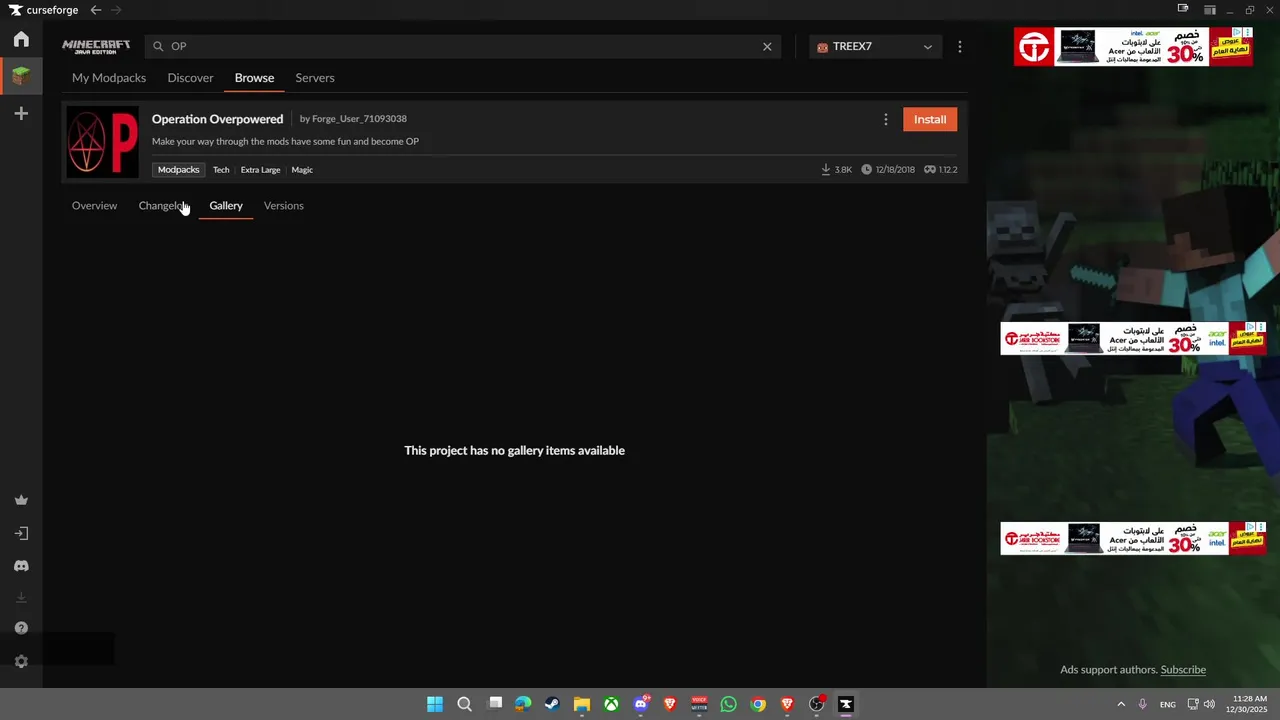1280x720 pixels.
Task: Select the Minecraft game icon in sidebar
Action: point(21,76)
